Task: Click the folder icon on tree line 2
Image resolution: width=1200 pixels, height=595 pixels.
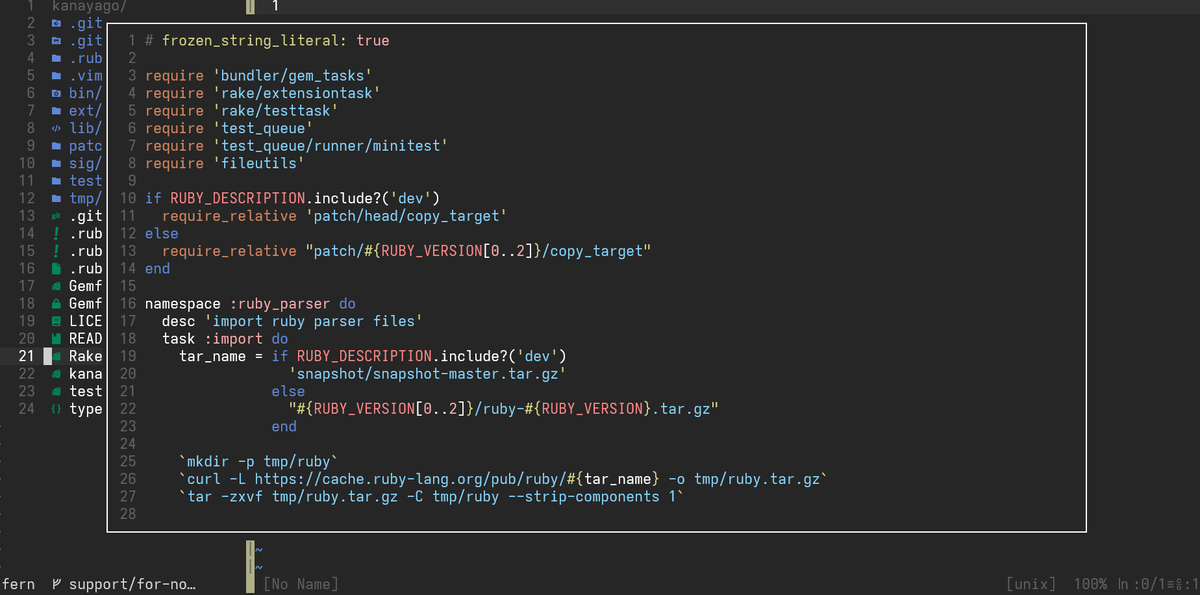Action: (x=57, y=23)
